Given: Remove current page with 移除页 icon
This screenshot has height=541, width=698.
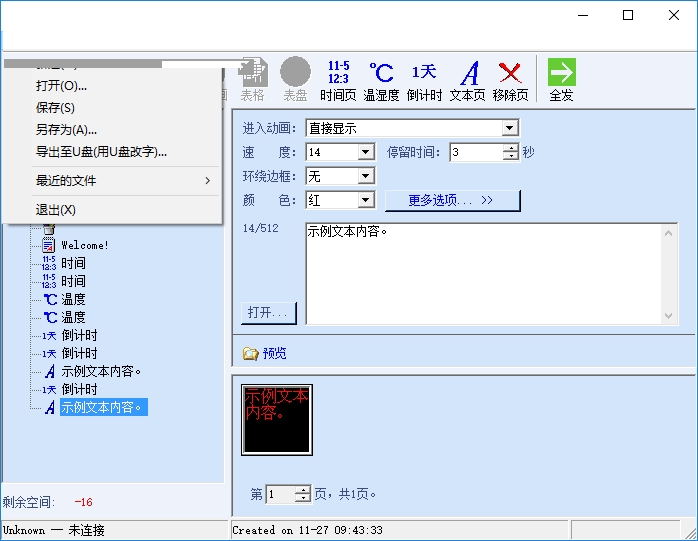Looking at the screenshot, I should (x=510, y=80).
